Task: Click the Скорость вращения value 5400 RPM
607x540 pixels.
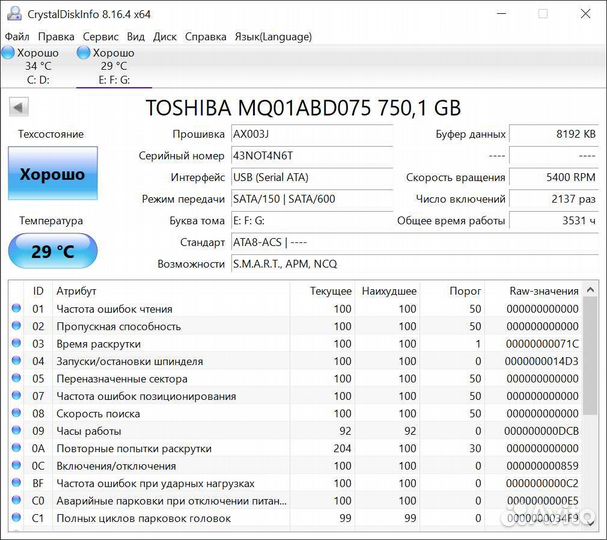Action: [554, 178]
